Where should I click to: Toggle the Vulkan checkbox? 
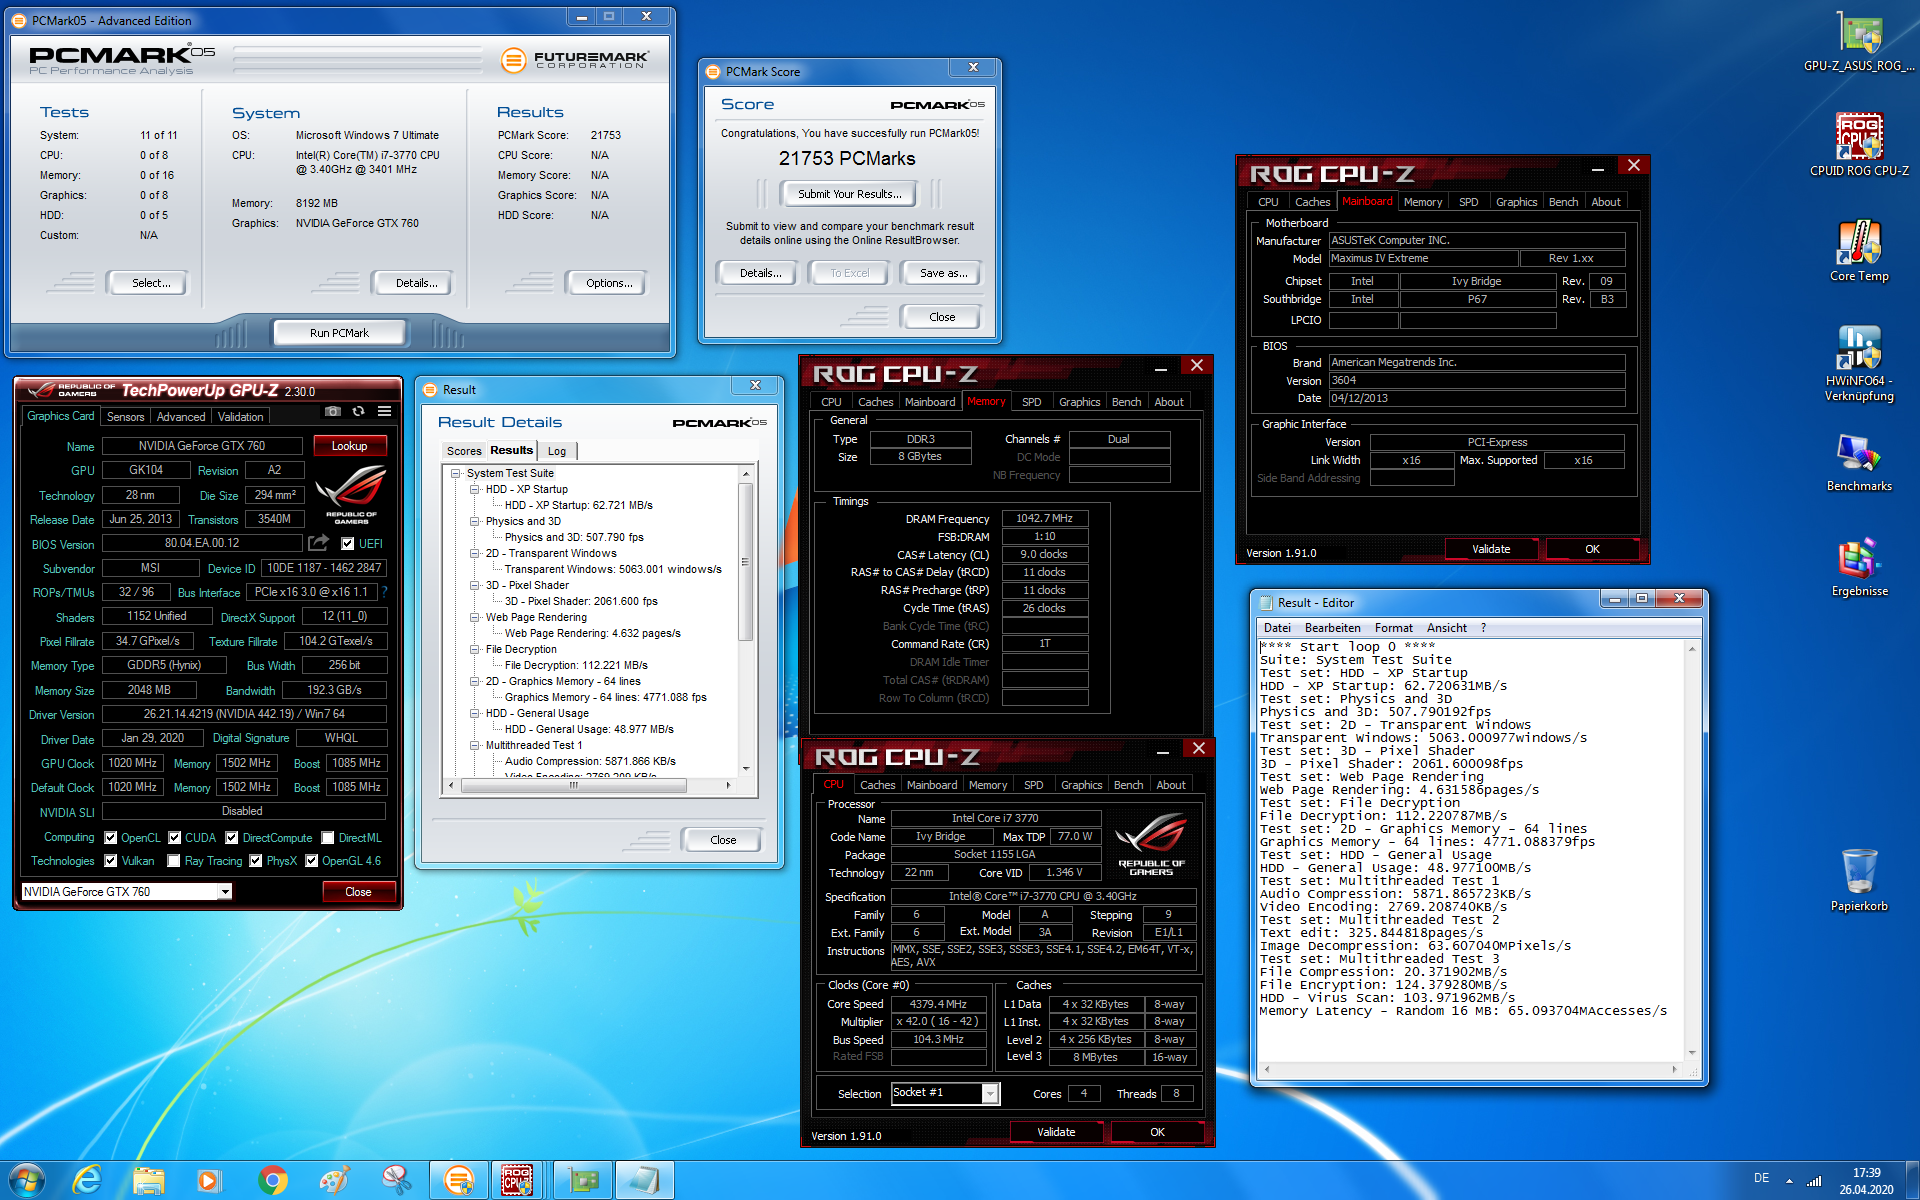[x=111, y=861]
